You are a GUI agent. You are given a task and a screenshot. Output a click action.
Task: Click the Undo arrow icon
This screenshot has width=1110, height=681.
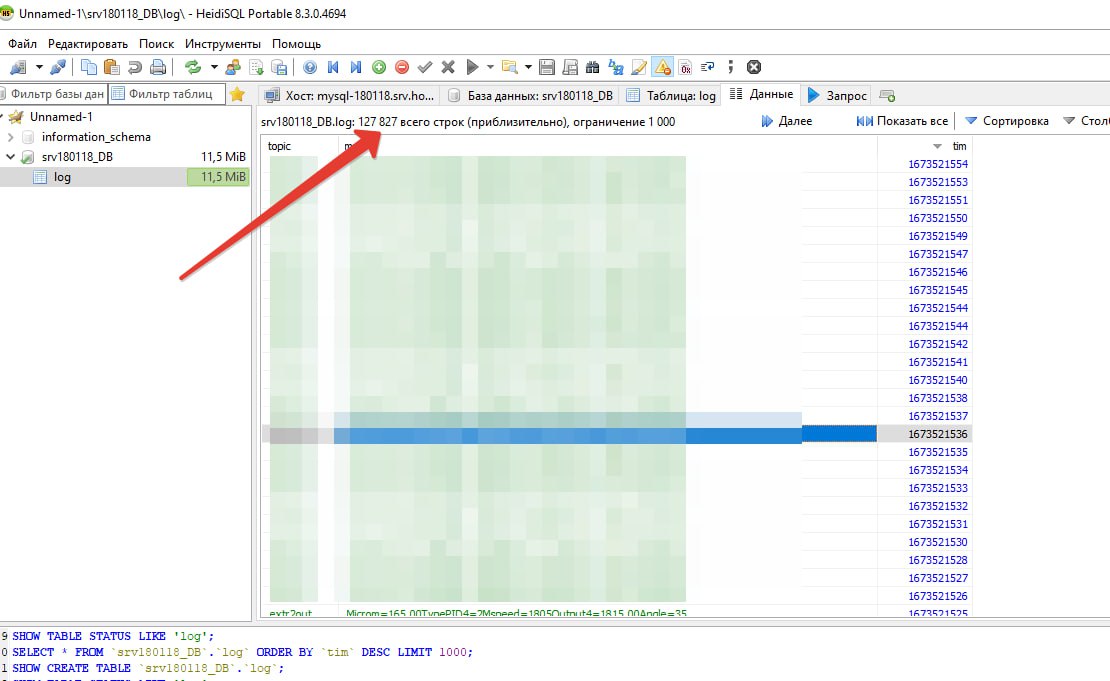(135, 67)
